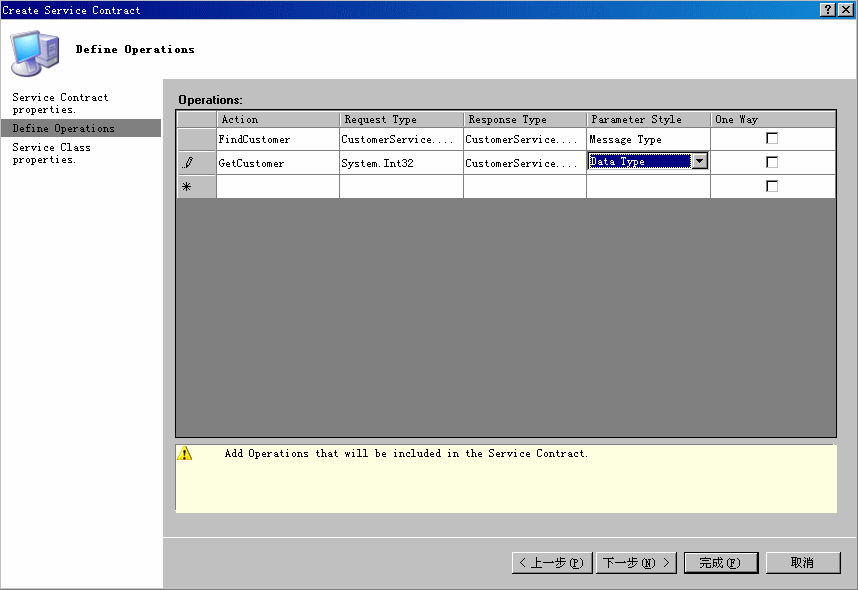Open Service Class properties step
The image size is (858, 590).
click(x=51, y=153)
